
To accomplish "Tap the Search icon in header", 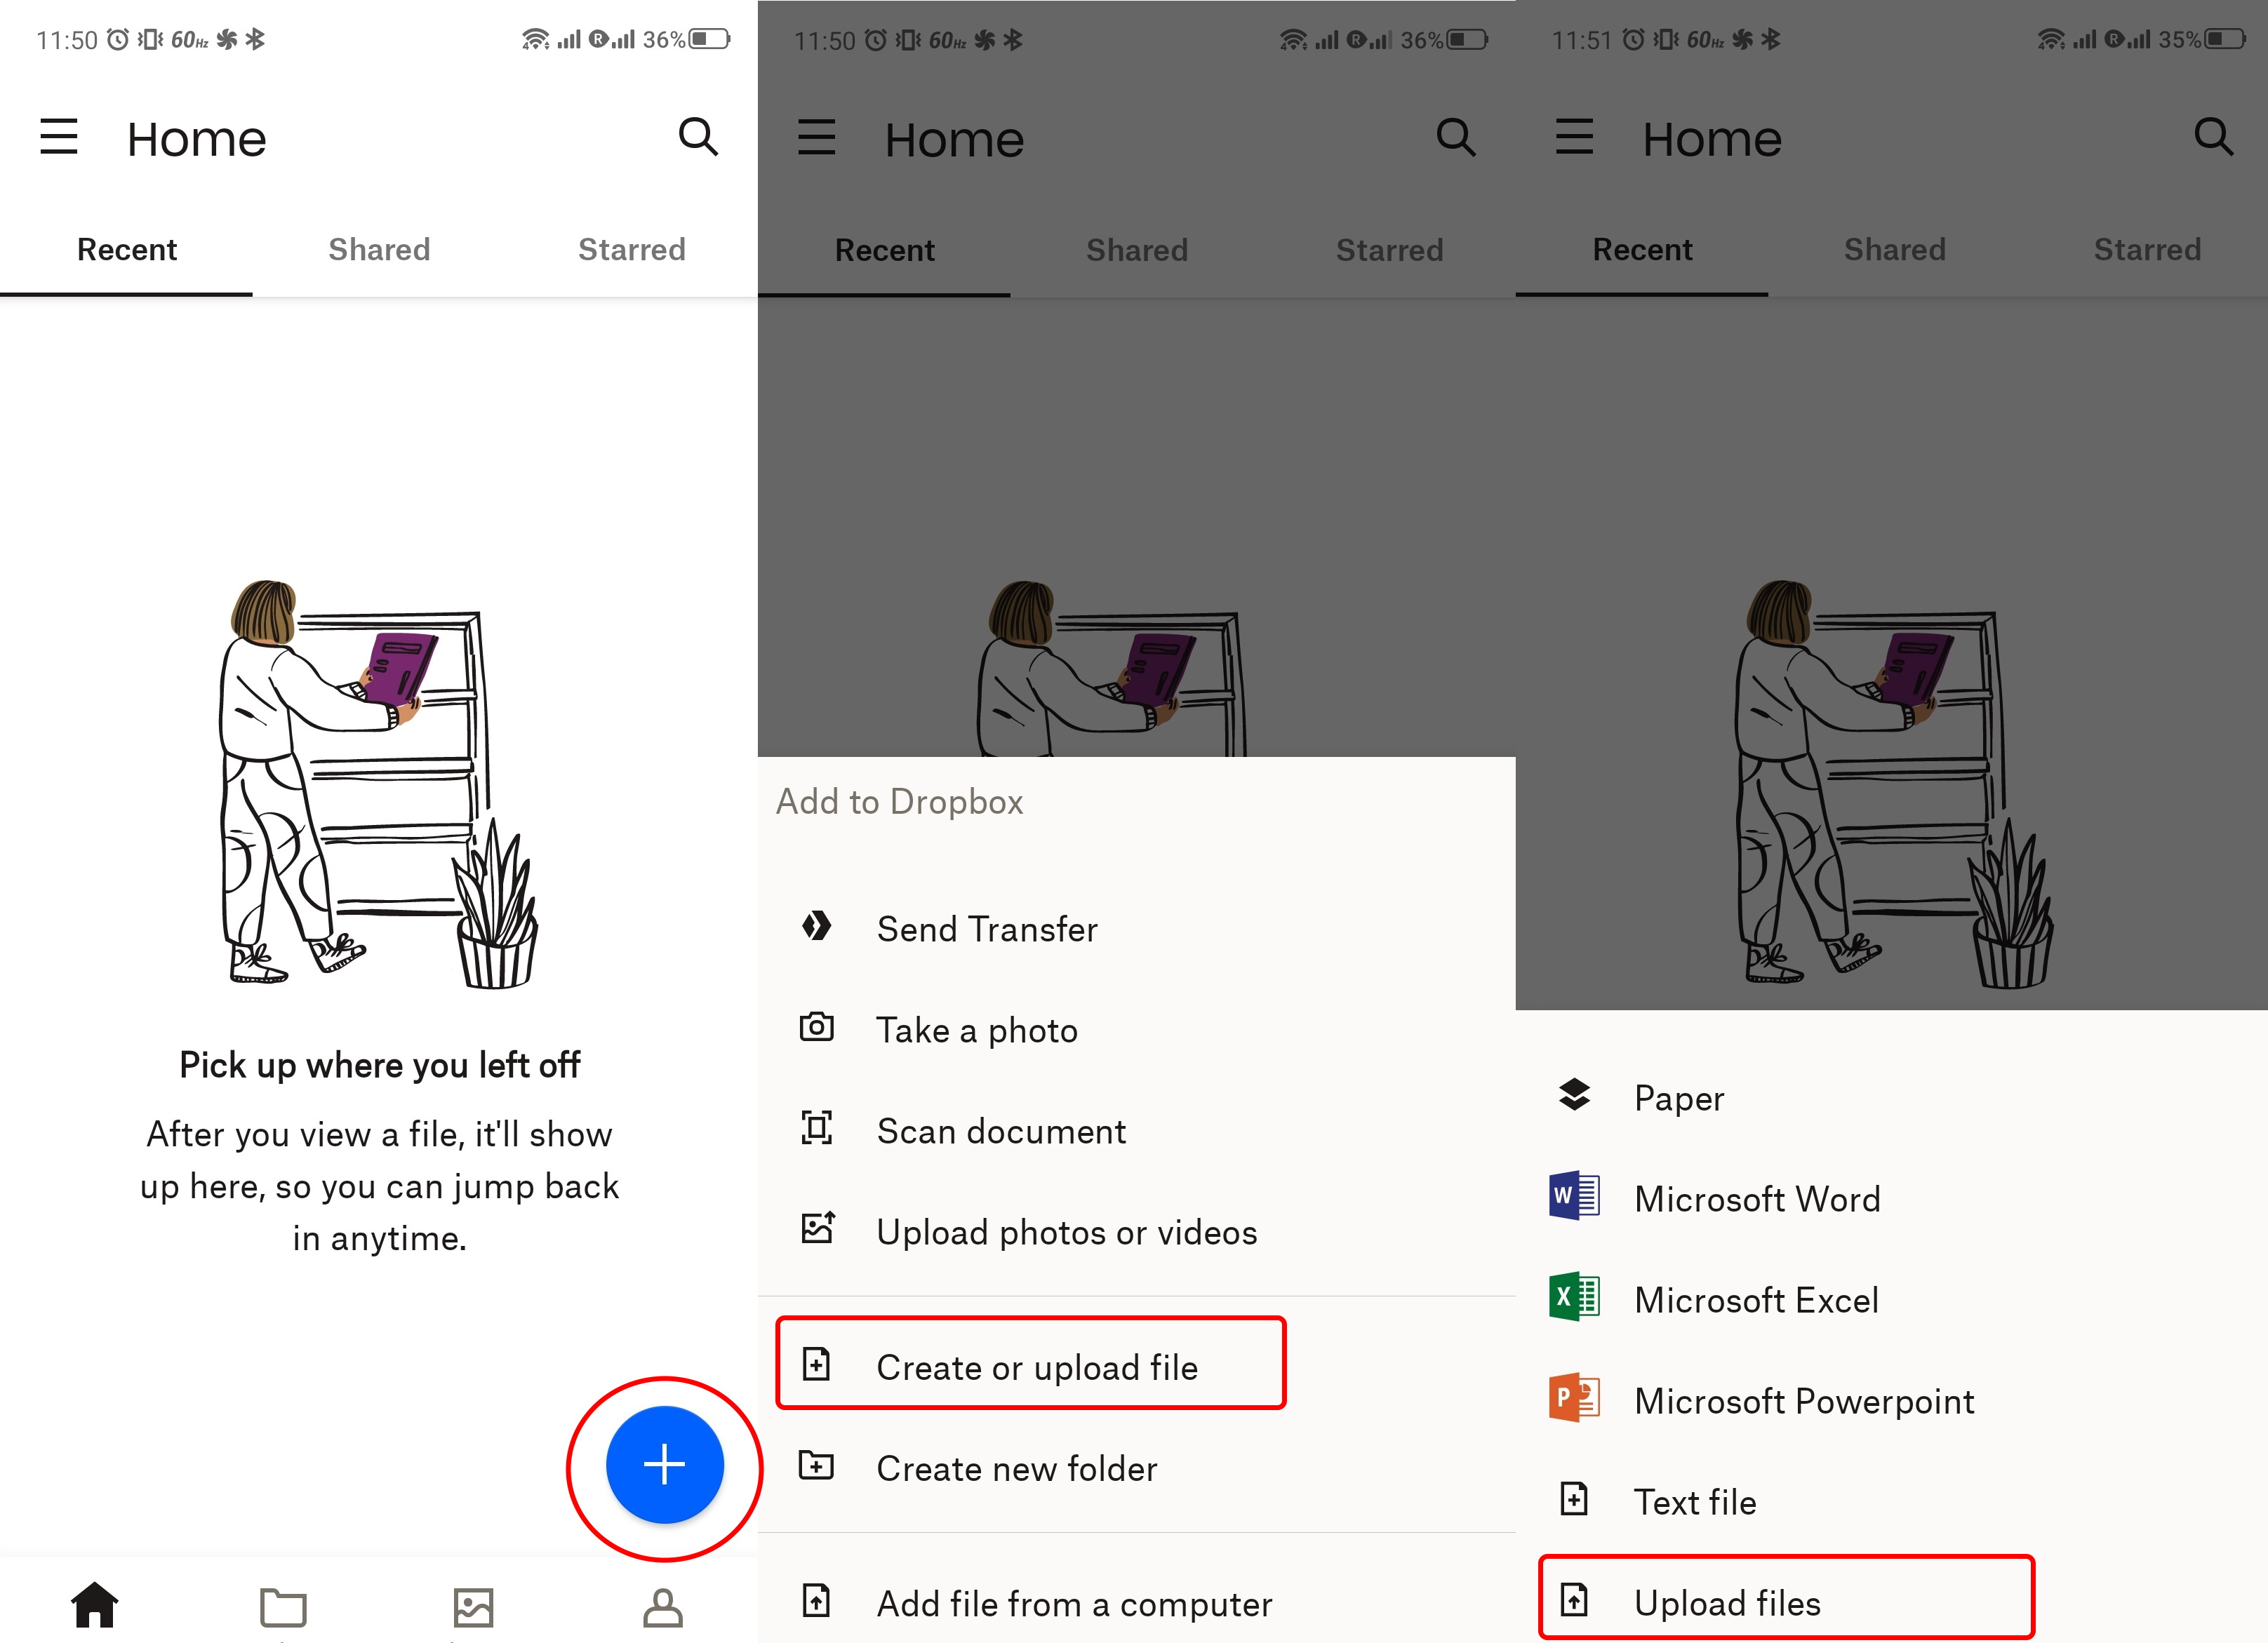I will (699, 138).
